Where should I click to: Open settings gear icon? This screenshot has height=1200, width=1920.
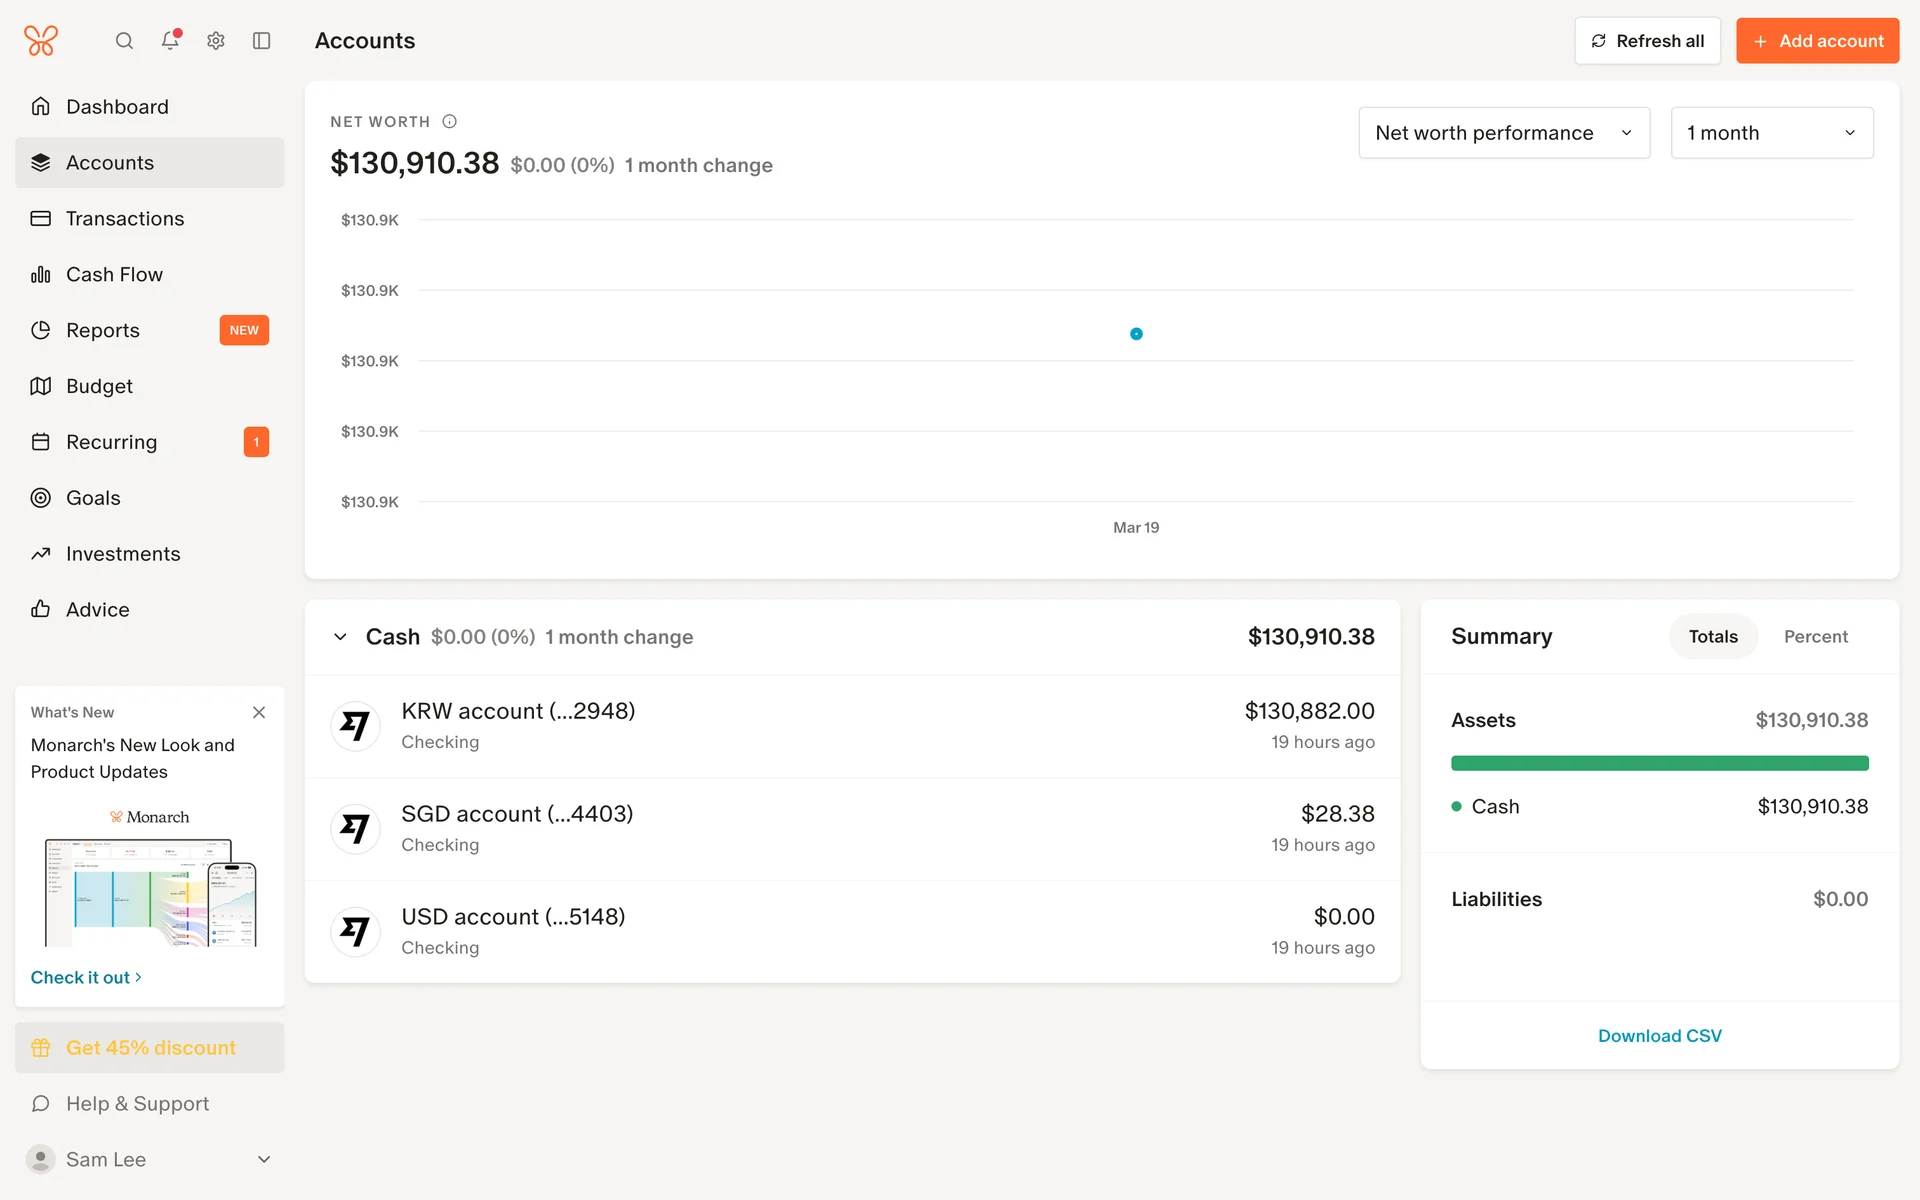216,41
